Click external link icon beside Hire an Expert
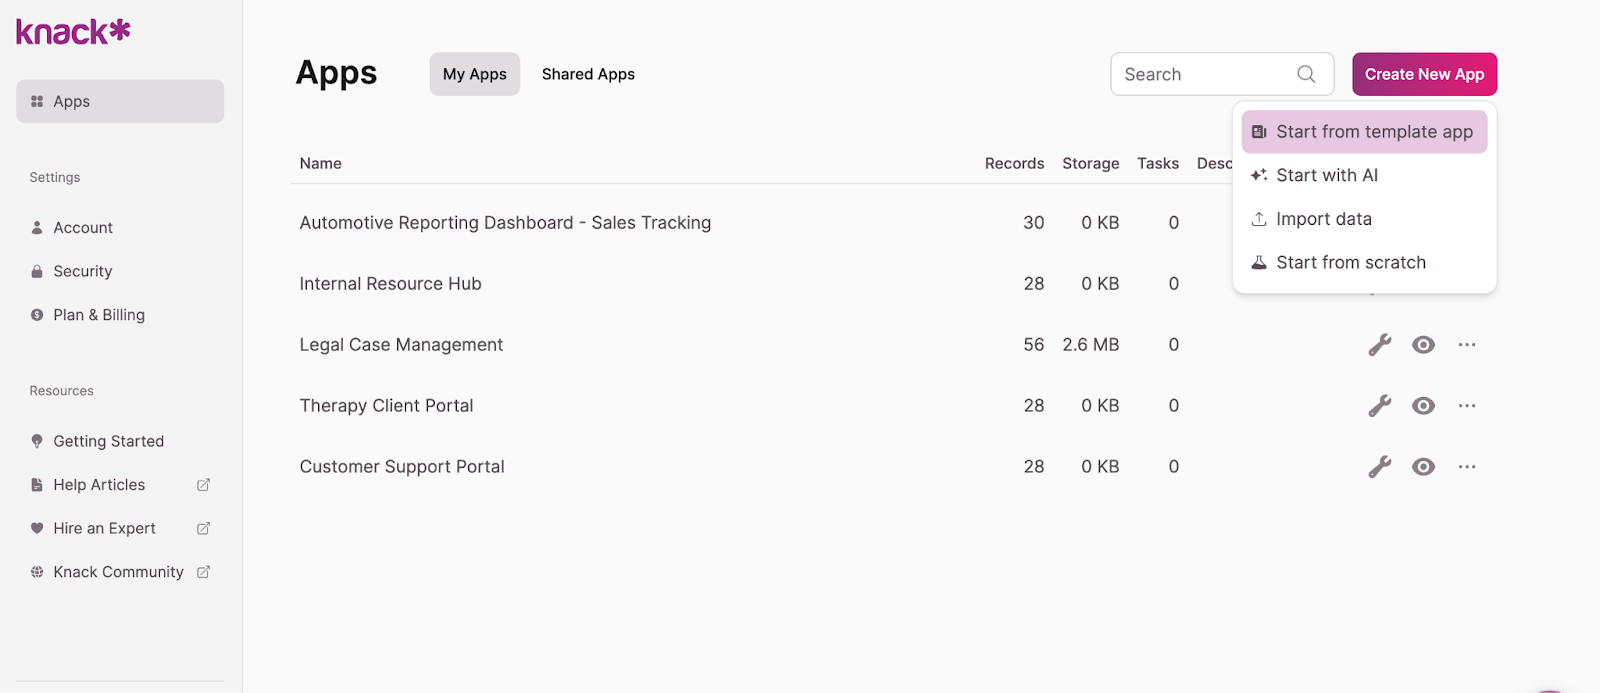The width and height of the screenshot is (1600, 693). pos(204,529)
